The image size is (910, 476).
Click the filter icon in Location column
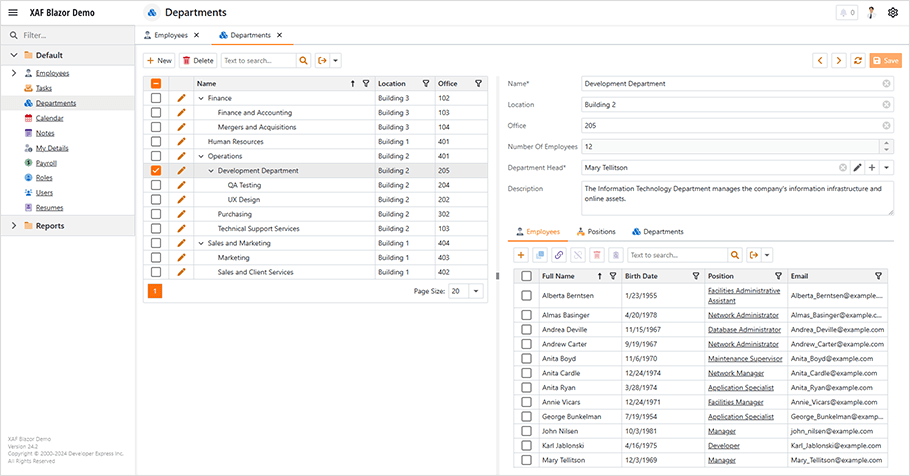pos(427,84)
